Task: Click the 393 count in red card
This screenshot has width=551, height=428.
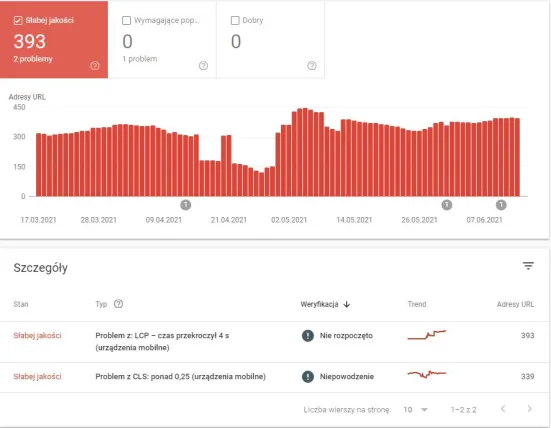Action: click(30, 41)
